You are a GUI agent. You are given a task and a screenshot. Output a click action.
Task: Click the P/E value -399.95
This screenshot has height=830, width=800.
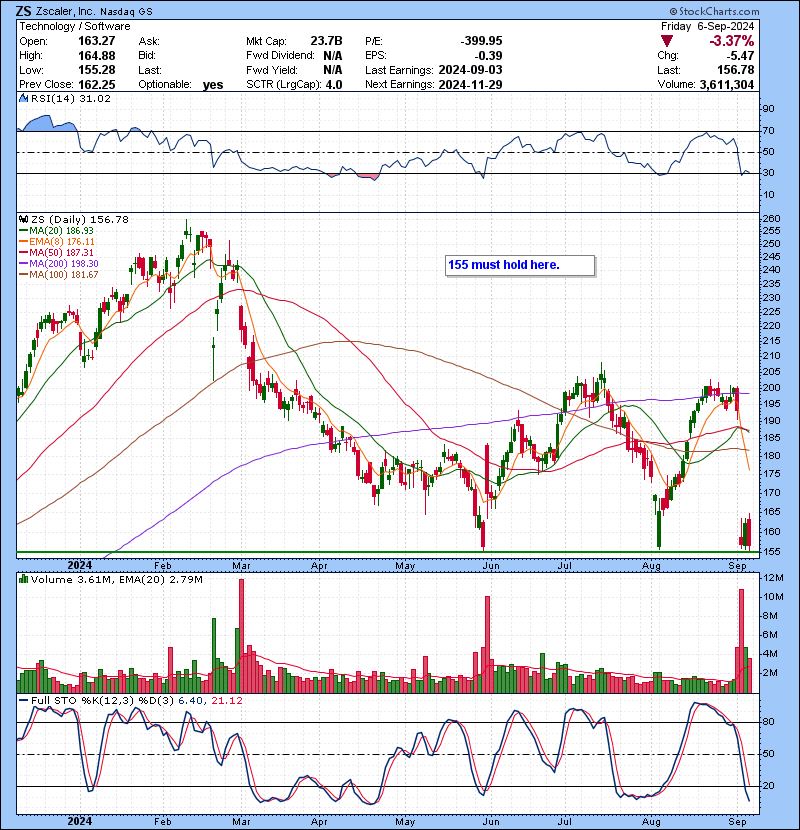point(481,41)
